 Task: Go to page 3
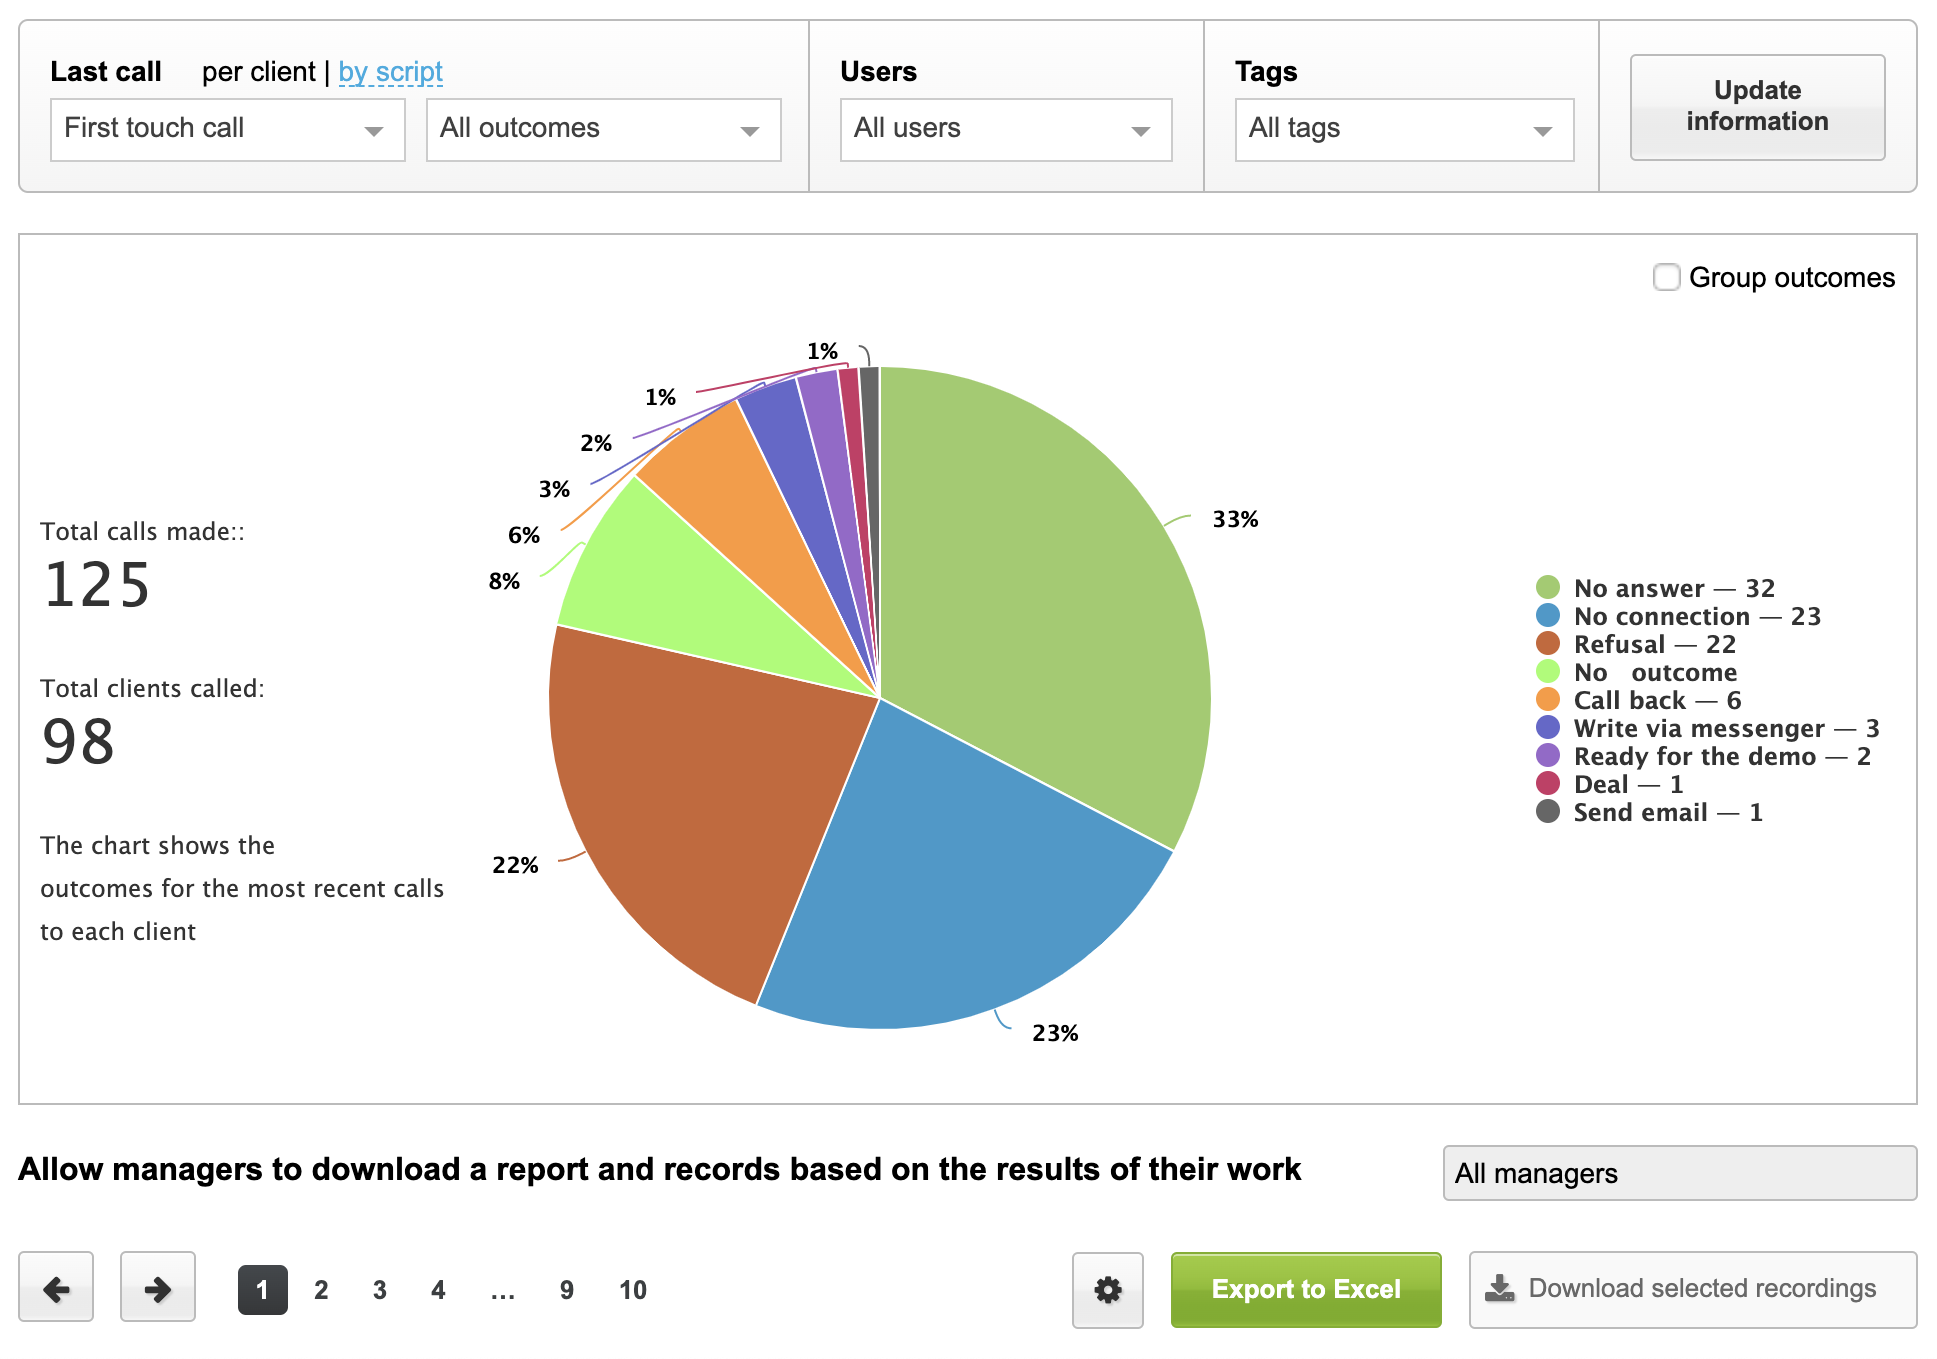point(379,1290)
